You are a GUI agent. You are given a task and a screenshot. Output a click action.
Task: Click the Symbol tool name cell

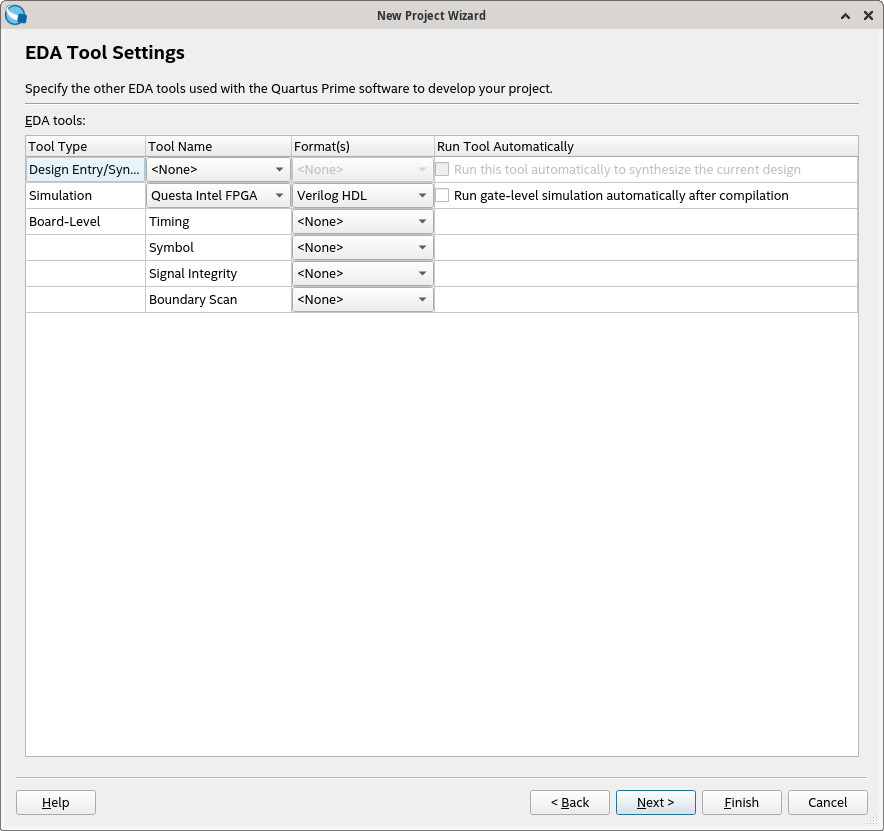(218, 247)
